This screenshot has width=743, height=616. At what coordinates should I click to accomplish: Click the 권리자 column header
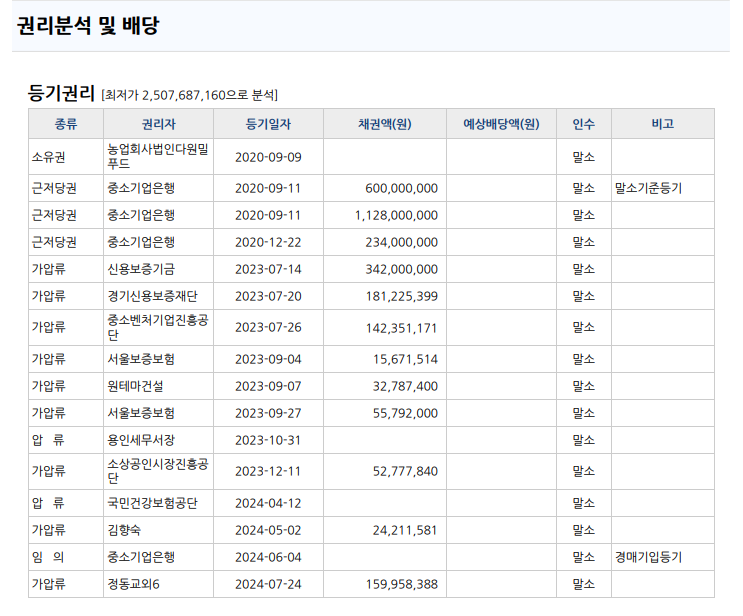[x=158, y=124]
